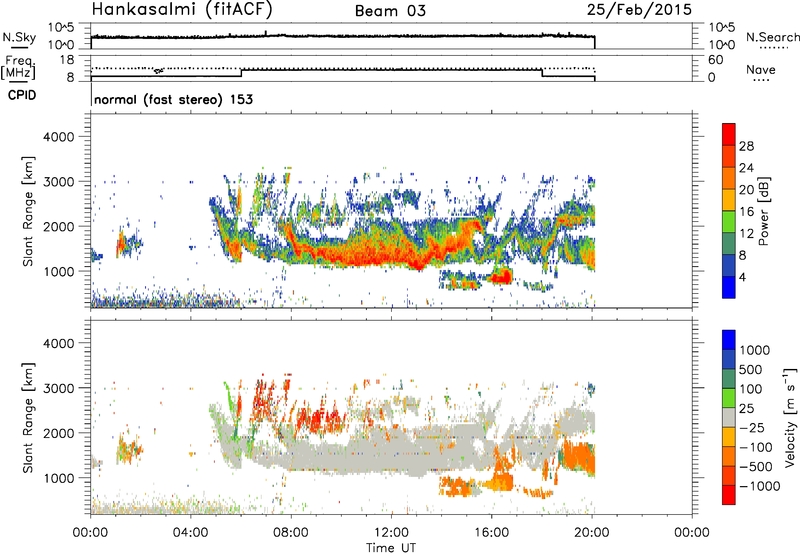Click the '4' power colorbar tick
This screenshot has width=800, height=554.
point(742,277)
